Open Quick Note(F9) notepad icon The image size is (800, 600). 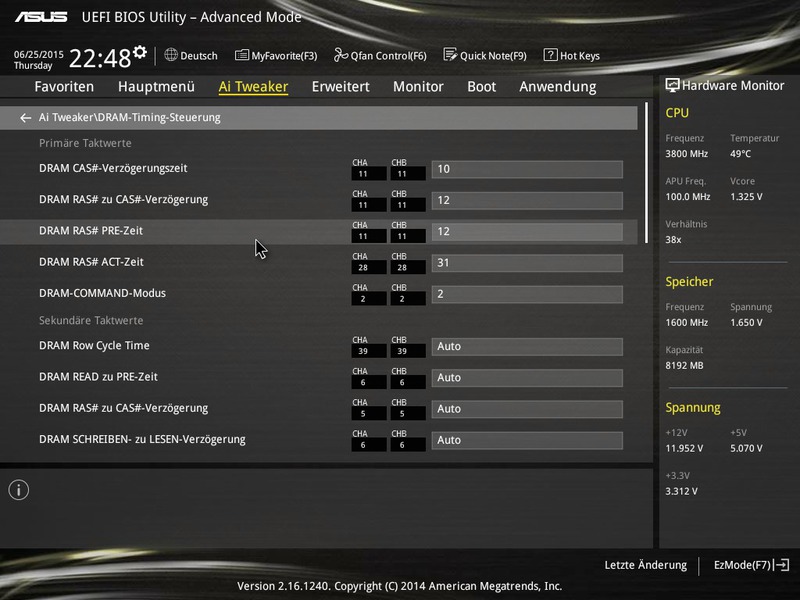pyautogui.click(x=450, y=55)
